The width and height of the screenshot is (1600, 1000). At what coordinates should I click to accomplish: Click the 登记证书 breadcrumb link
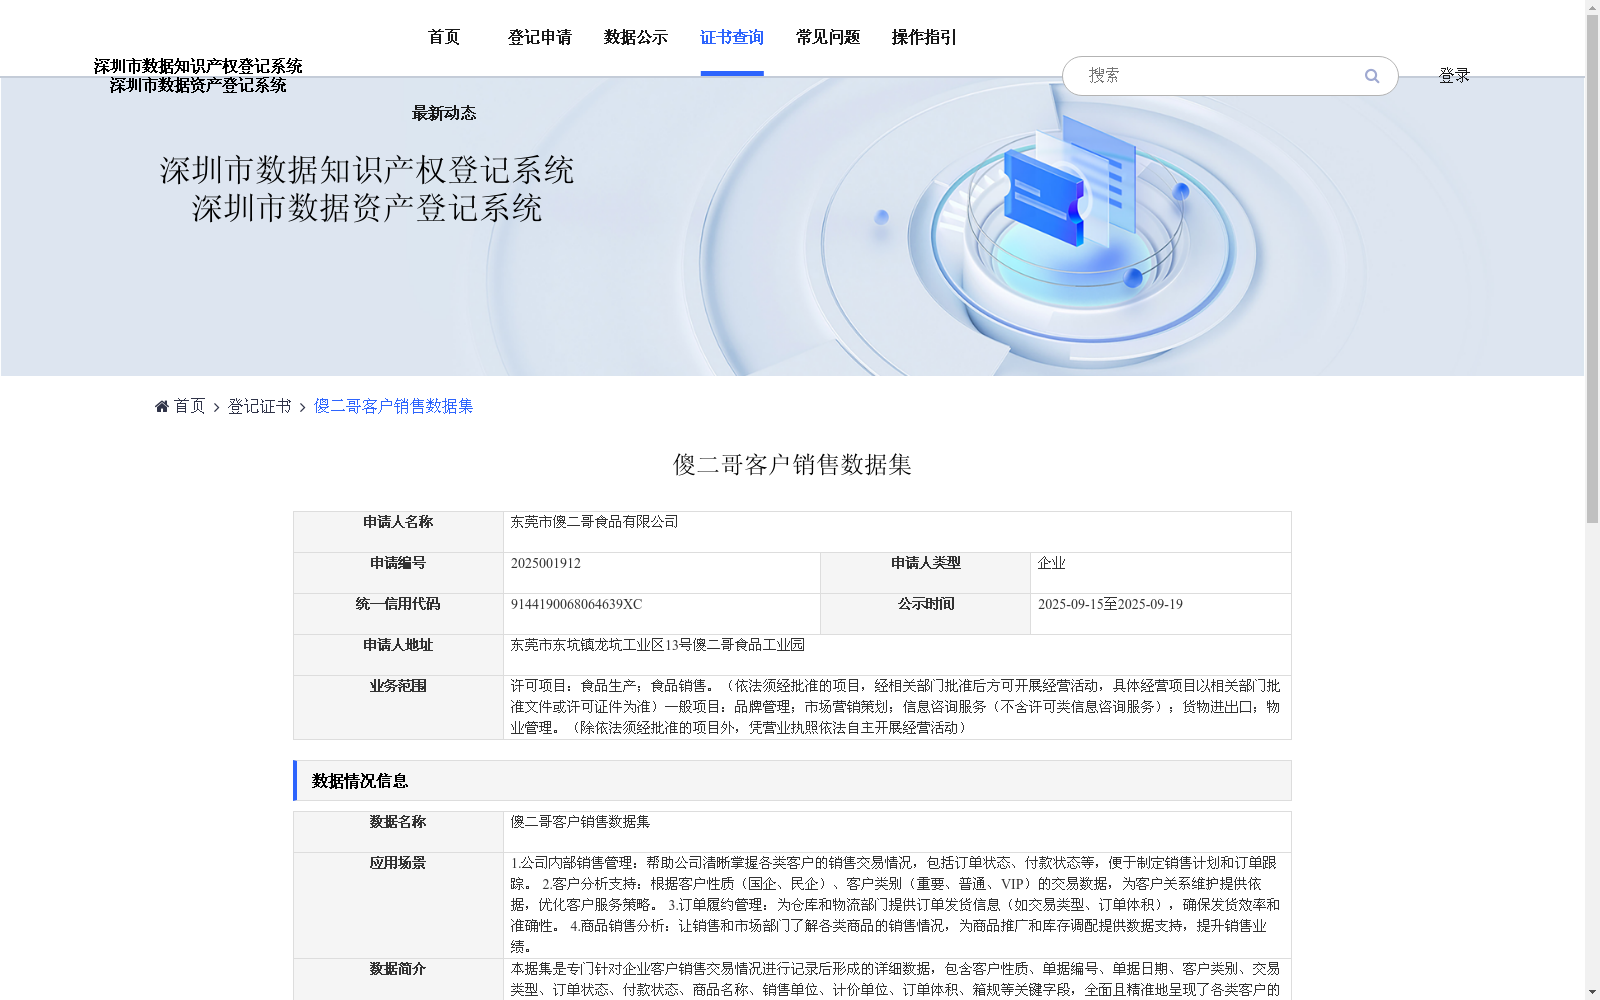coord(260,406)
